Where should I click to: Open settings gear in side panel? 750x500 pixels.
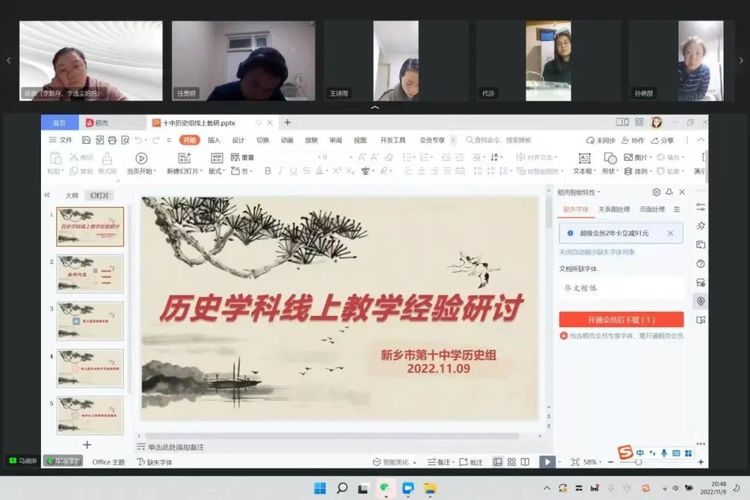pyautogui.click(x=656, y=192)
